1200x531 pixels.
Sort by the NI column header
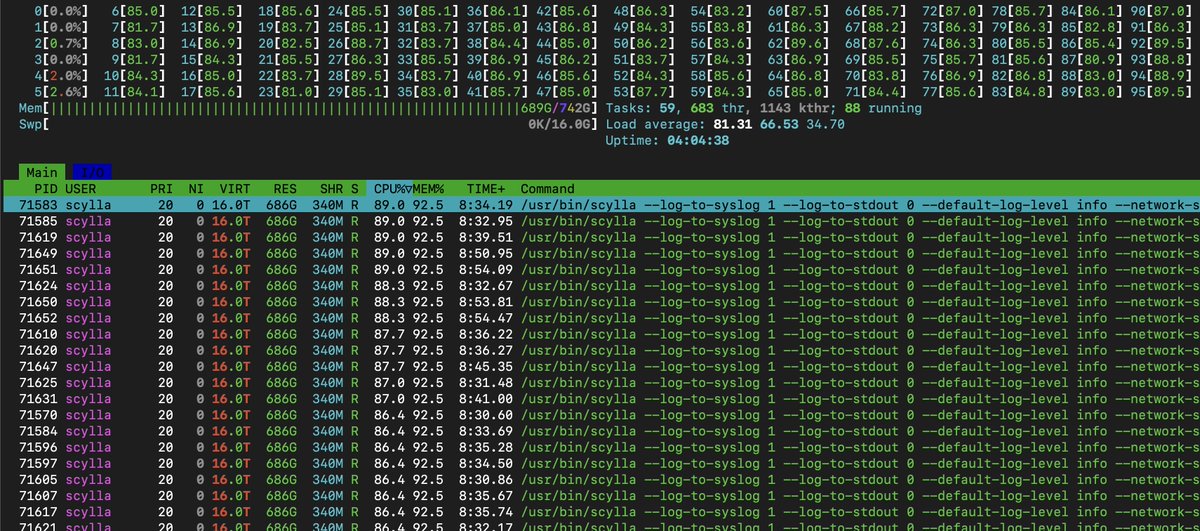[196, 188]
